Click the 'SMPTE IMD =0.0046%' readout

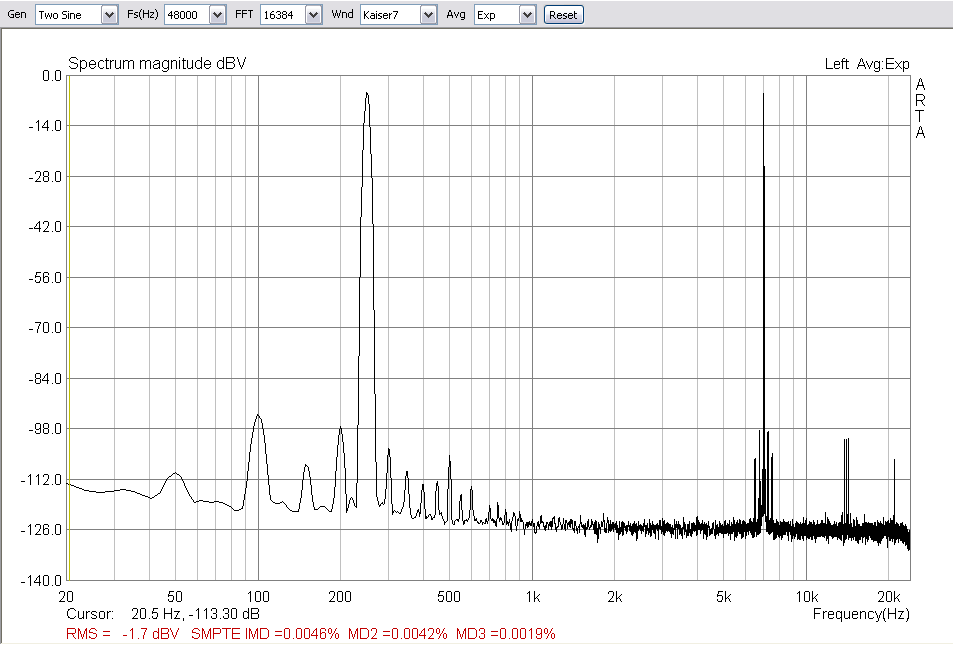265,634
